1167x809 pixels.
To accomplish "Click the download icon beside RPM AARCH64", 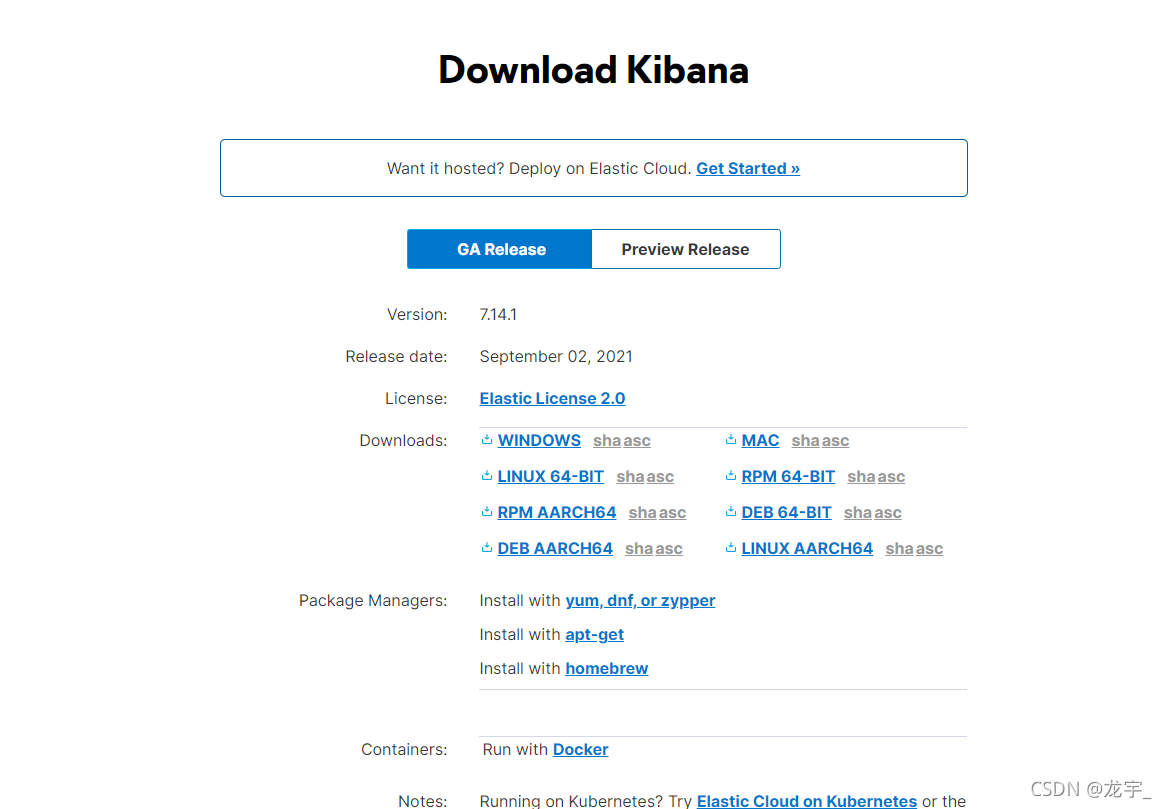I will coord(487,511).
